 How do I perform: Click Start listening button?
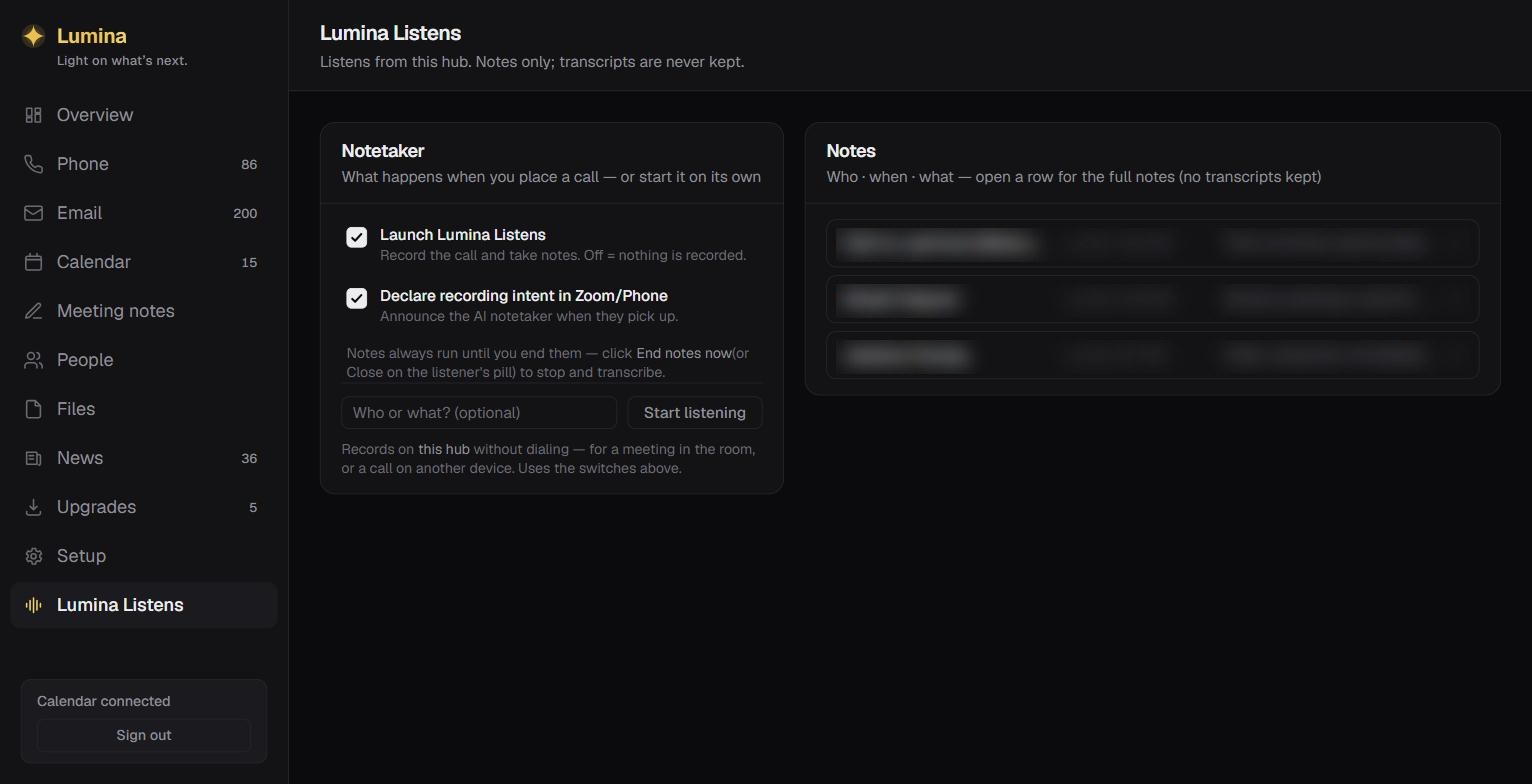point(695,413)
